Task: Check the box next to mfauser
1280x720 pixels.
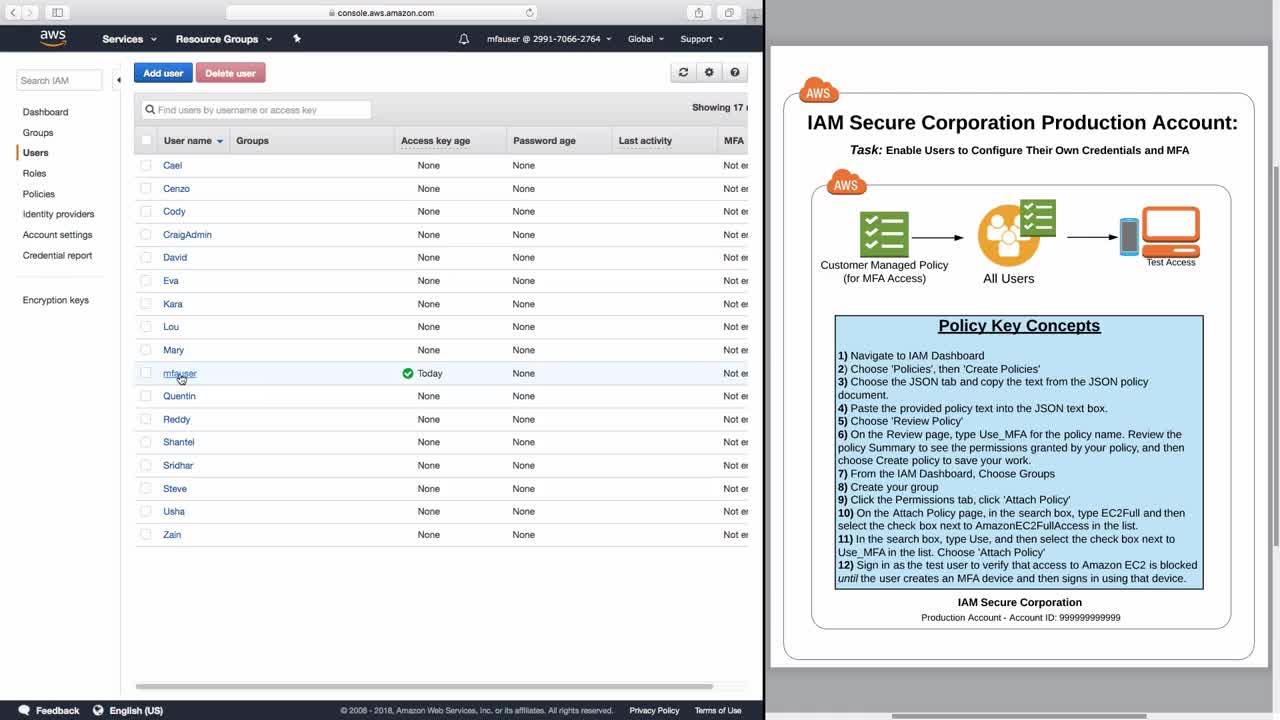Action: pos(146,373)
